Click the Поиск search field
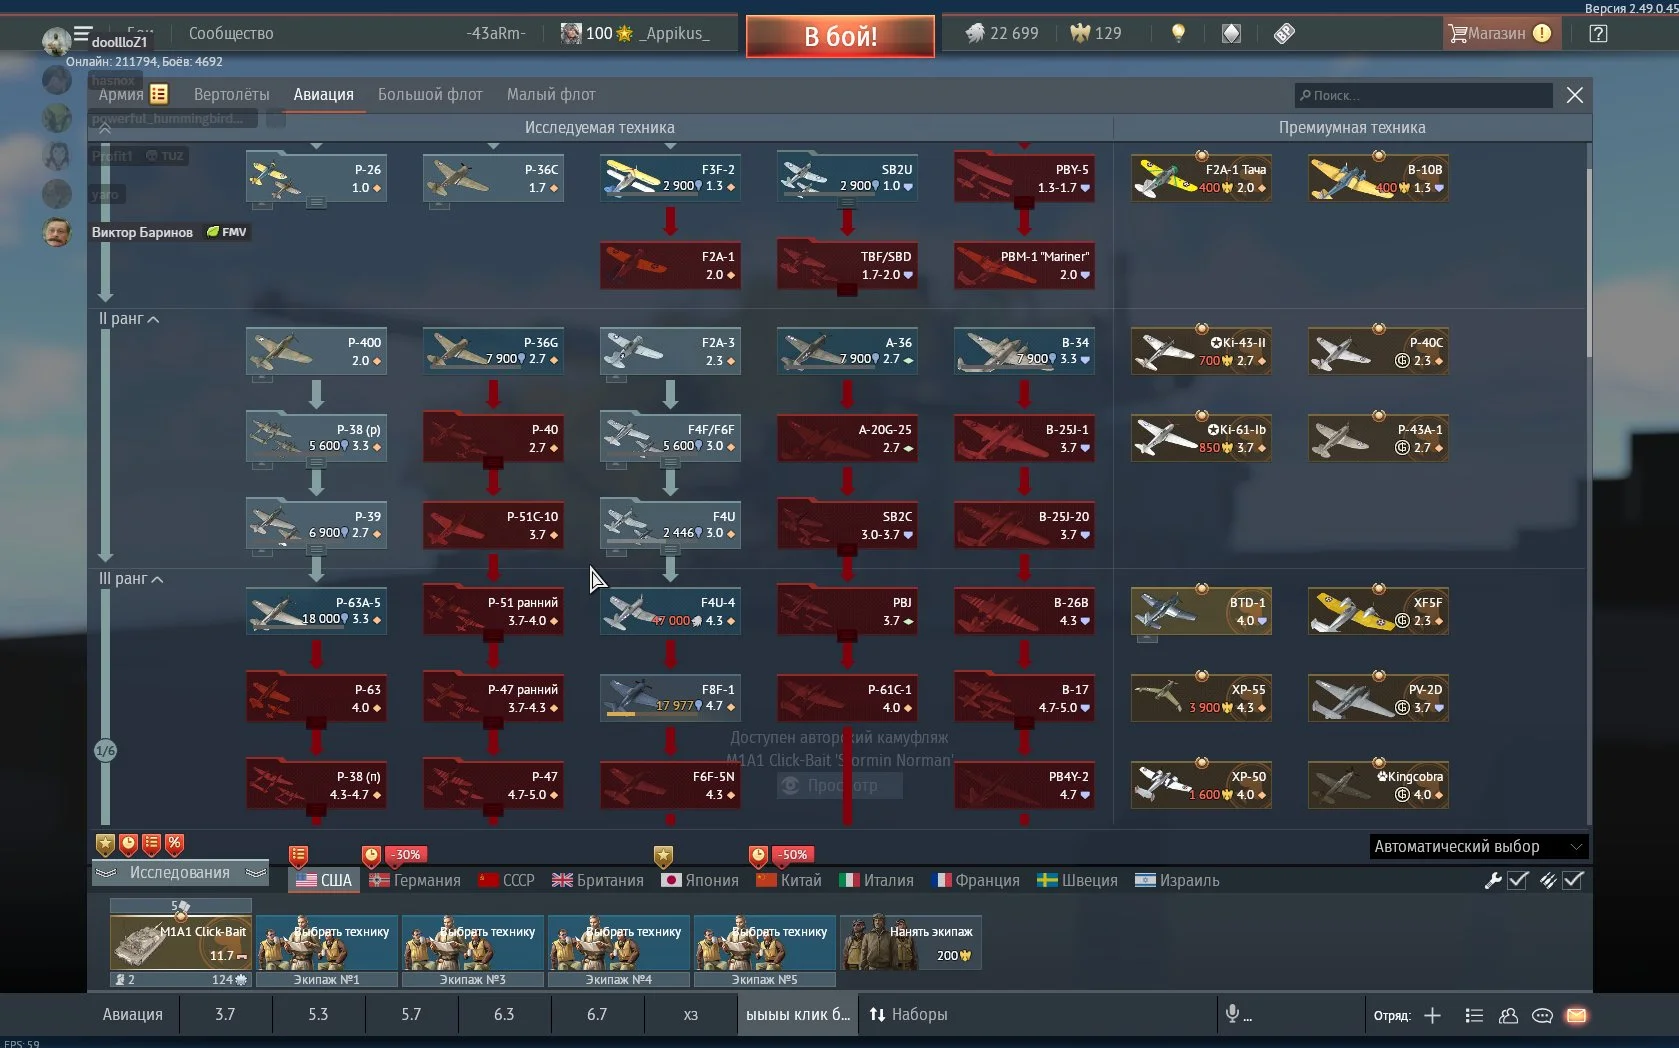This screenshot has width=1679, height=1048. [1425, 95]
